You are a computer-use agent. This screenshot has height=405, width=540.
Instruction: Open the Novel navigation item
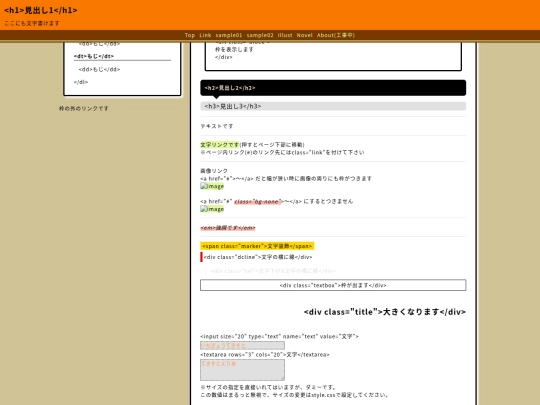tap(305, 35)
